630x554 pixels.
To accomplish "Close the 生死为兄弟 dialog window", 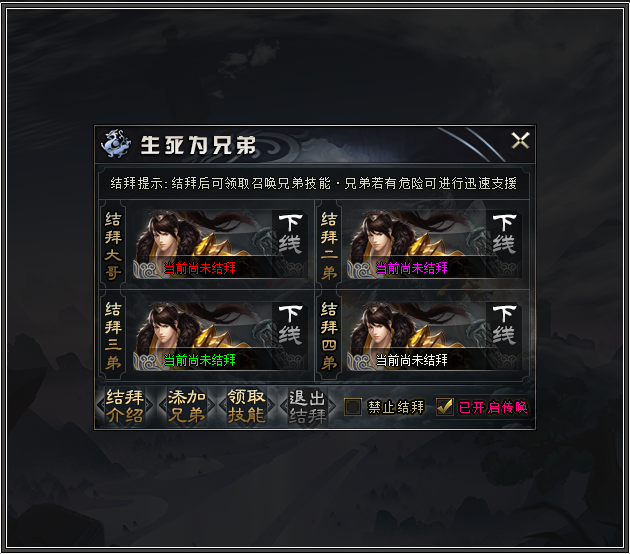I will 520,141.
